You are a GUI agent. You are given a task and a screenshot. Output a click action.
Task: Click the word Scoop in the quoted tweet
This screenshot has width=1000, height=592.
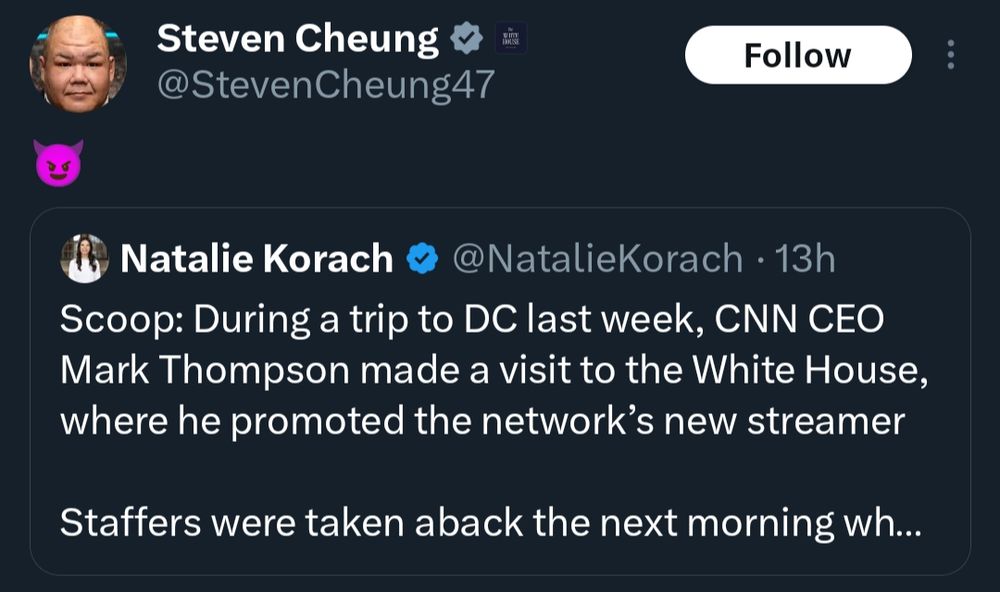coord(112,320)
